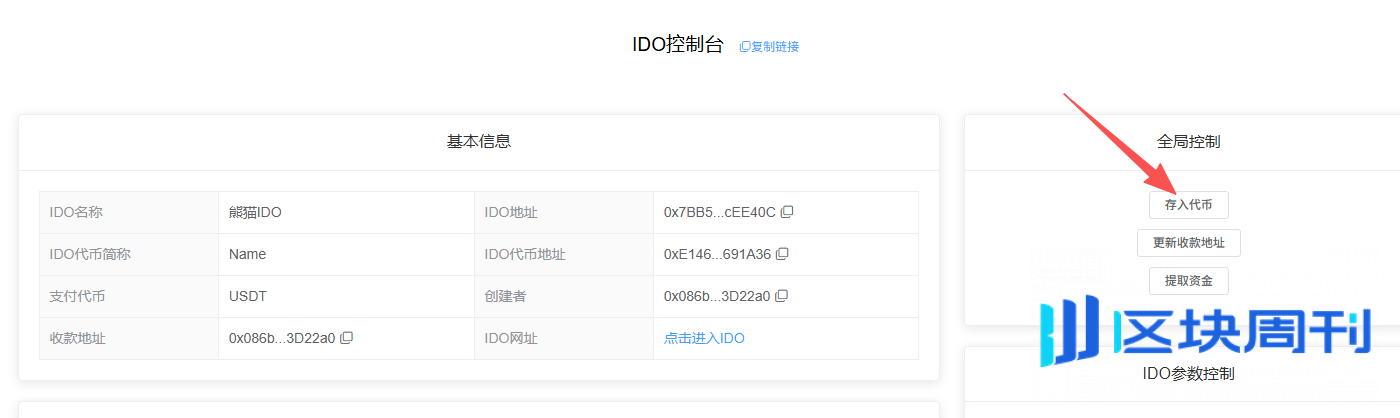Viewport: 1400px width, 418px height.
Task: Click the IDO控制台 page title
Action: (677, 45)
